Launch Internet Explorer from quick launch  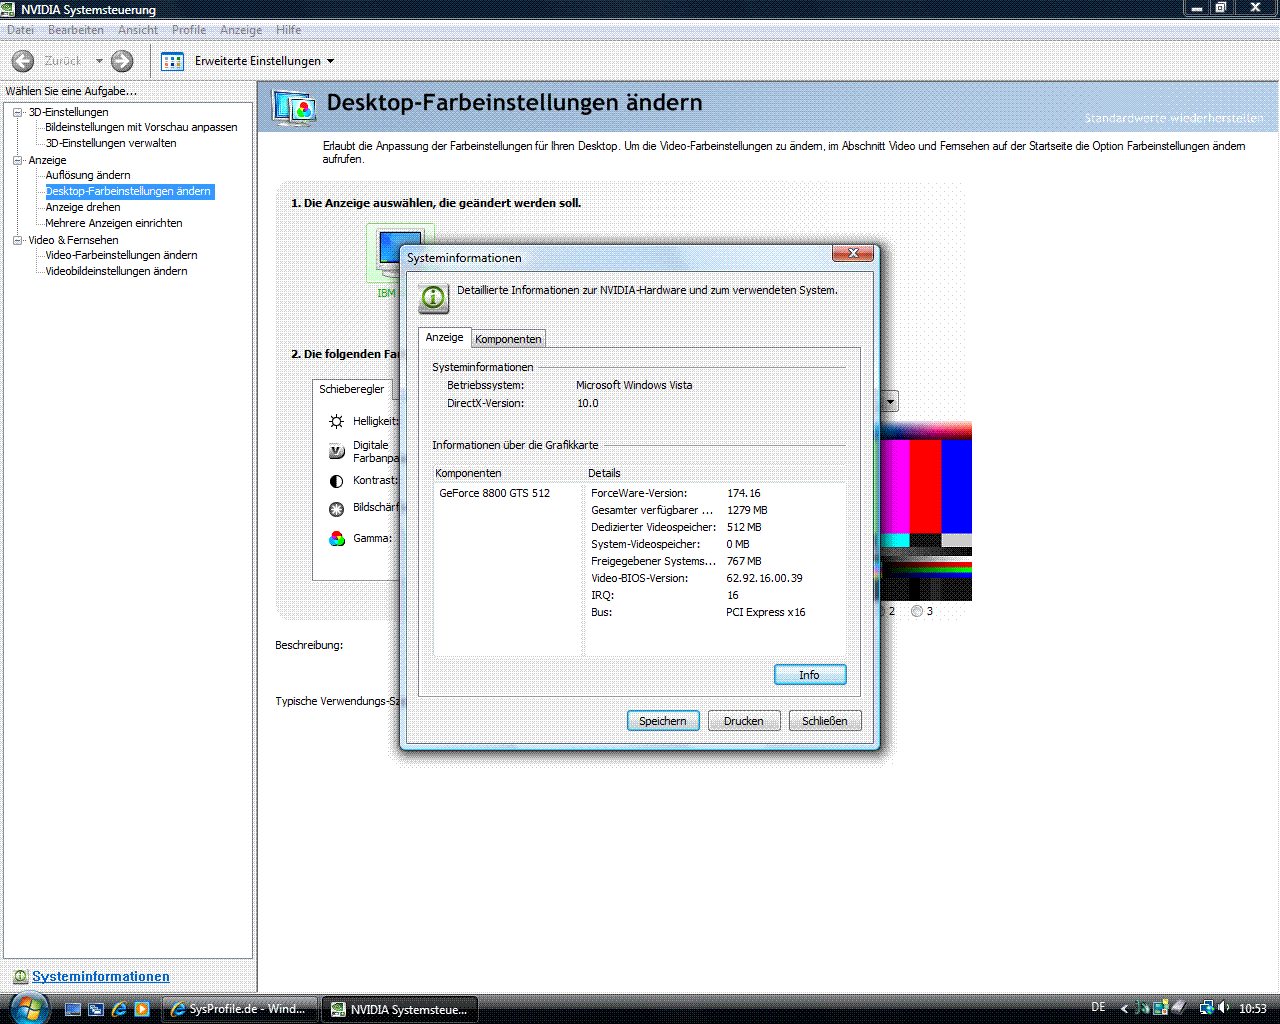(119, 1009)
